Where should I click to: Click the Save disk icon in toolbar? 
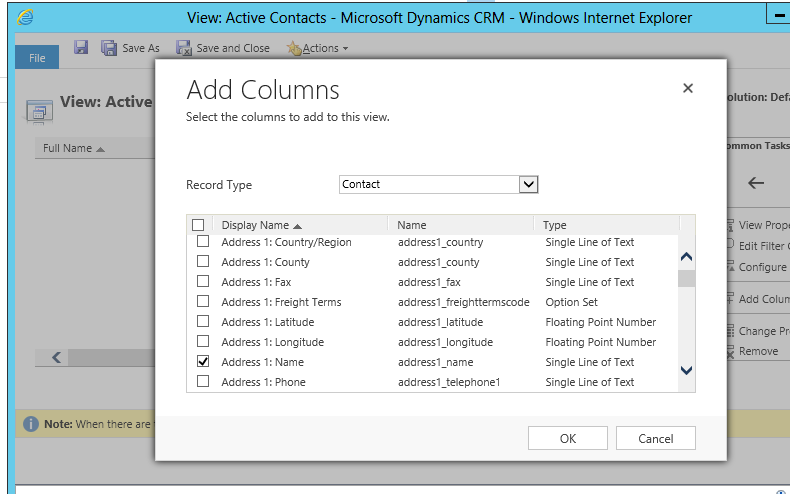pos(81,48)
